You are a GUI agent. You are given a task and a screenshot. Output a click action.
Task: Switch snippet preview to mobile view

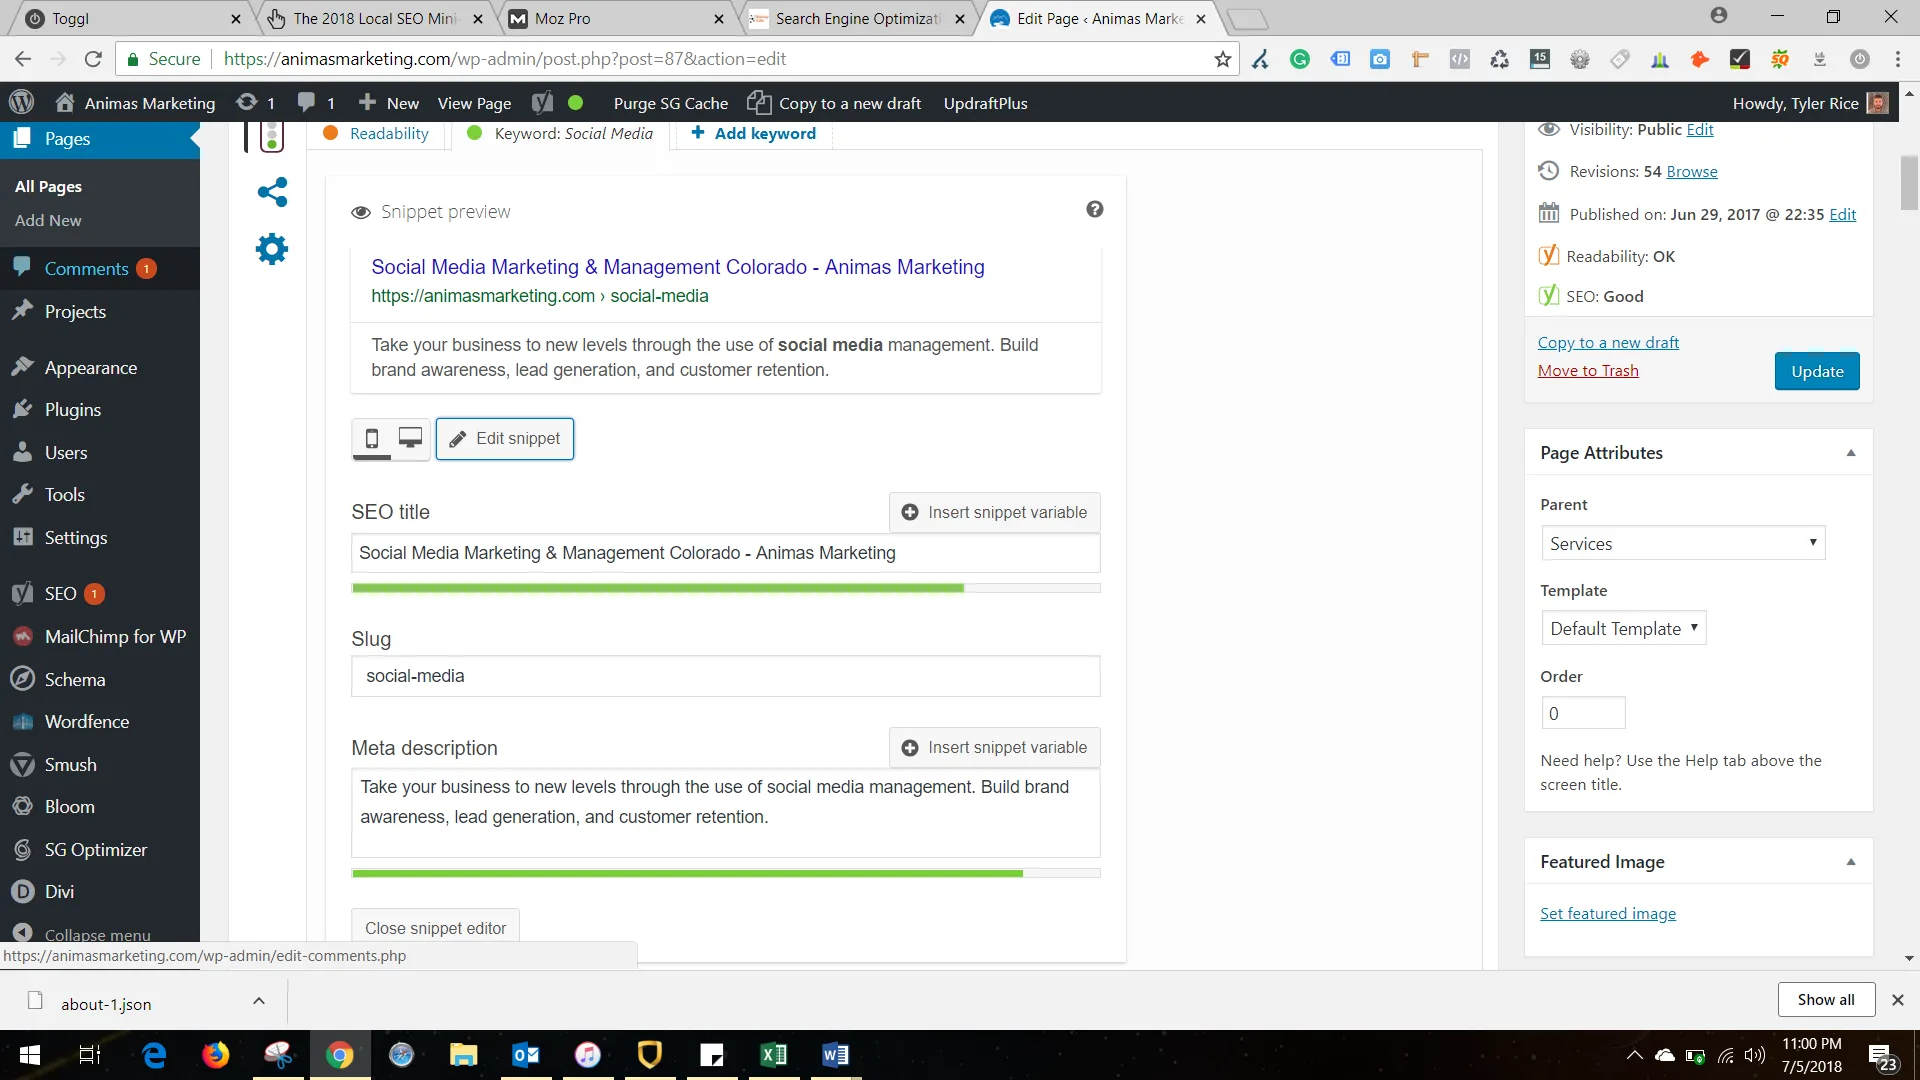point(372,438)
